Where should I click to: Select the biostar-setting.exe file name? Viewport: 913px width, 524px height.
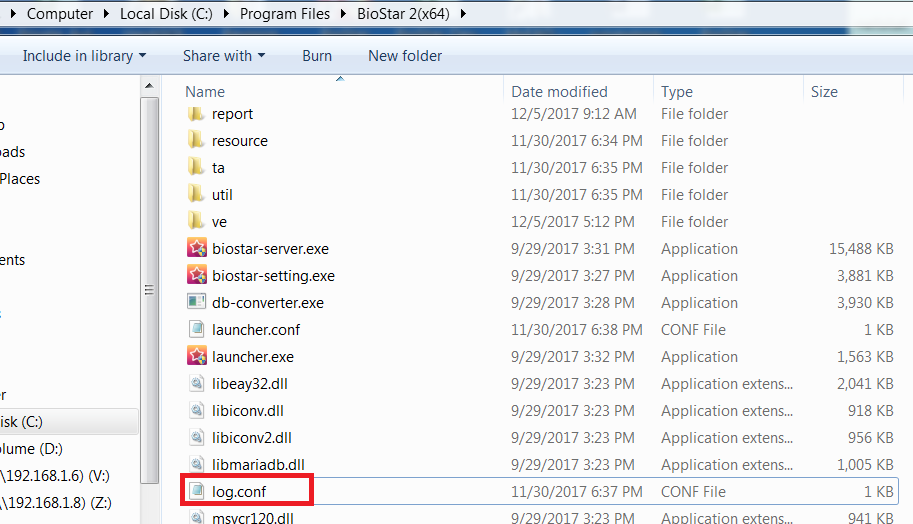pos(273,275)
